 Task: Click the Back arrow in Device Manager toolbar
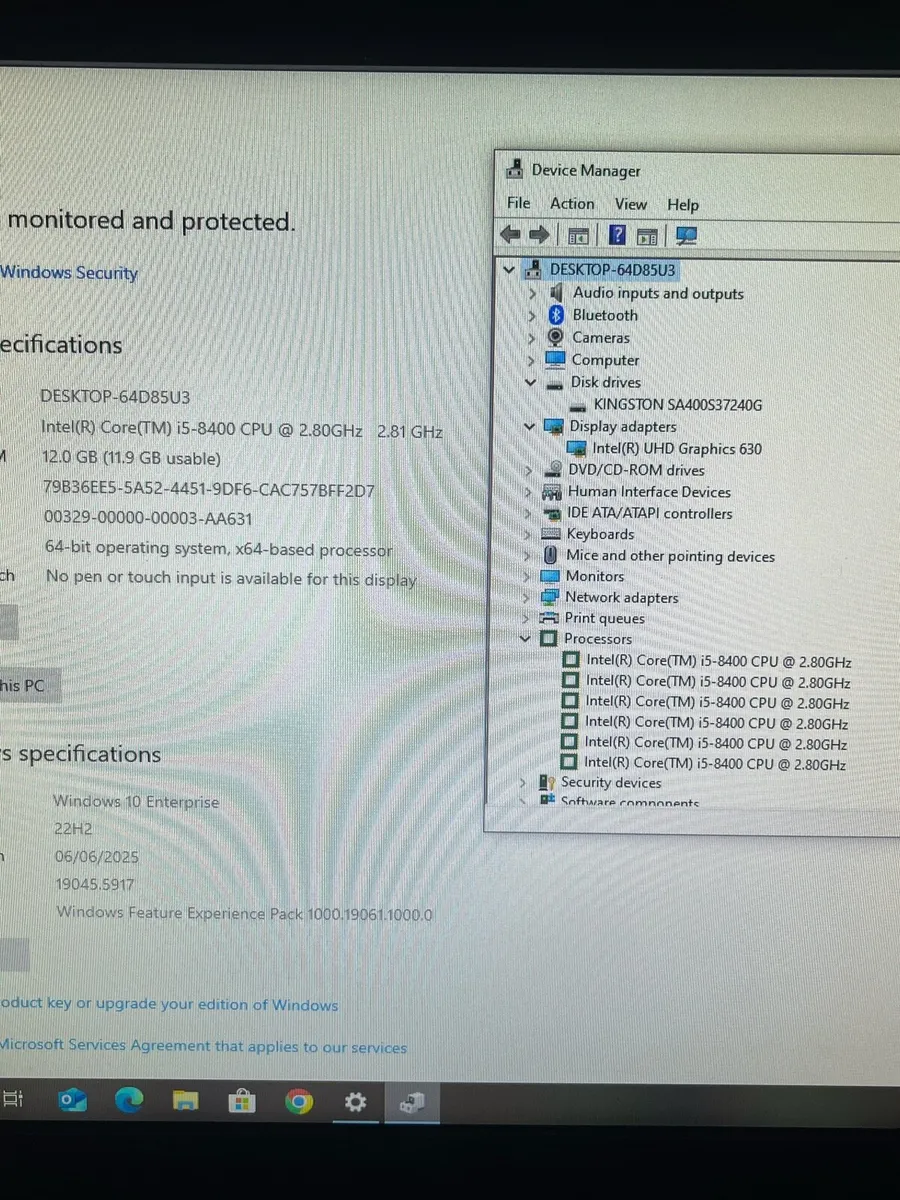click(x=510, y=235)
